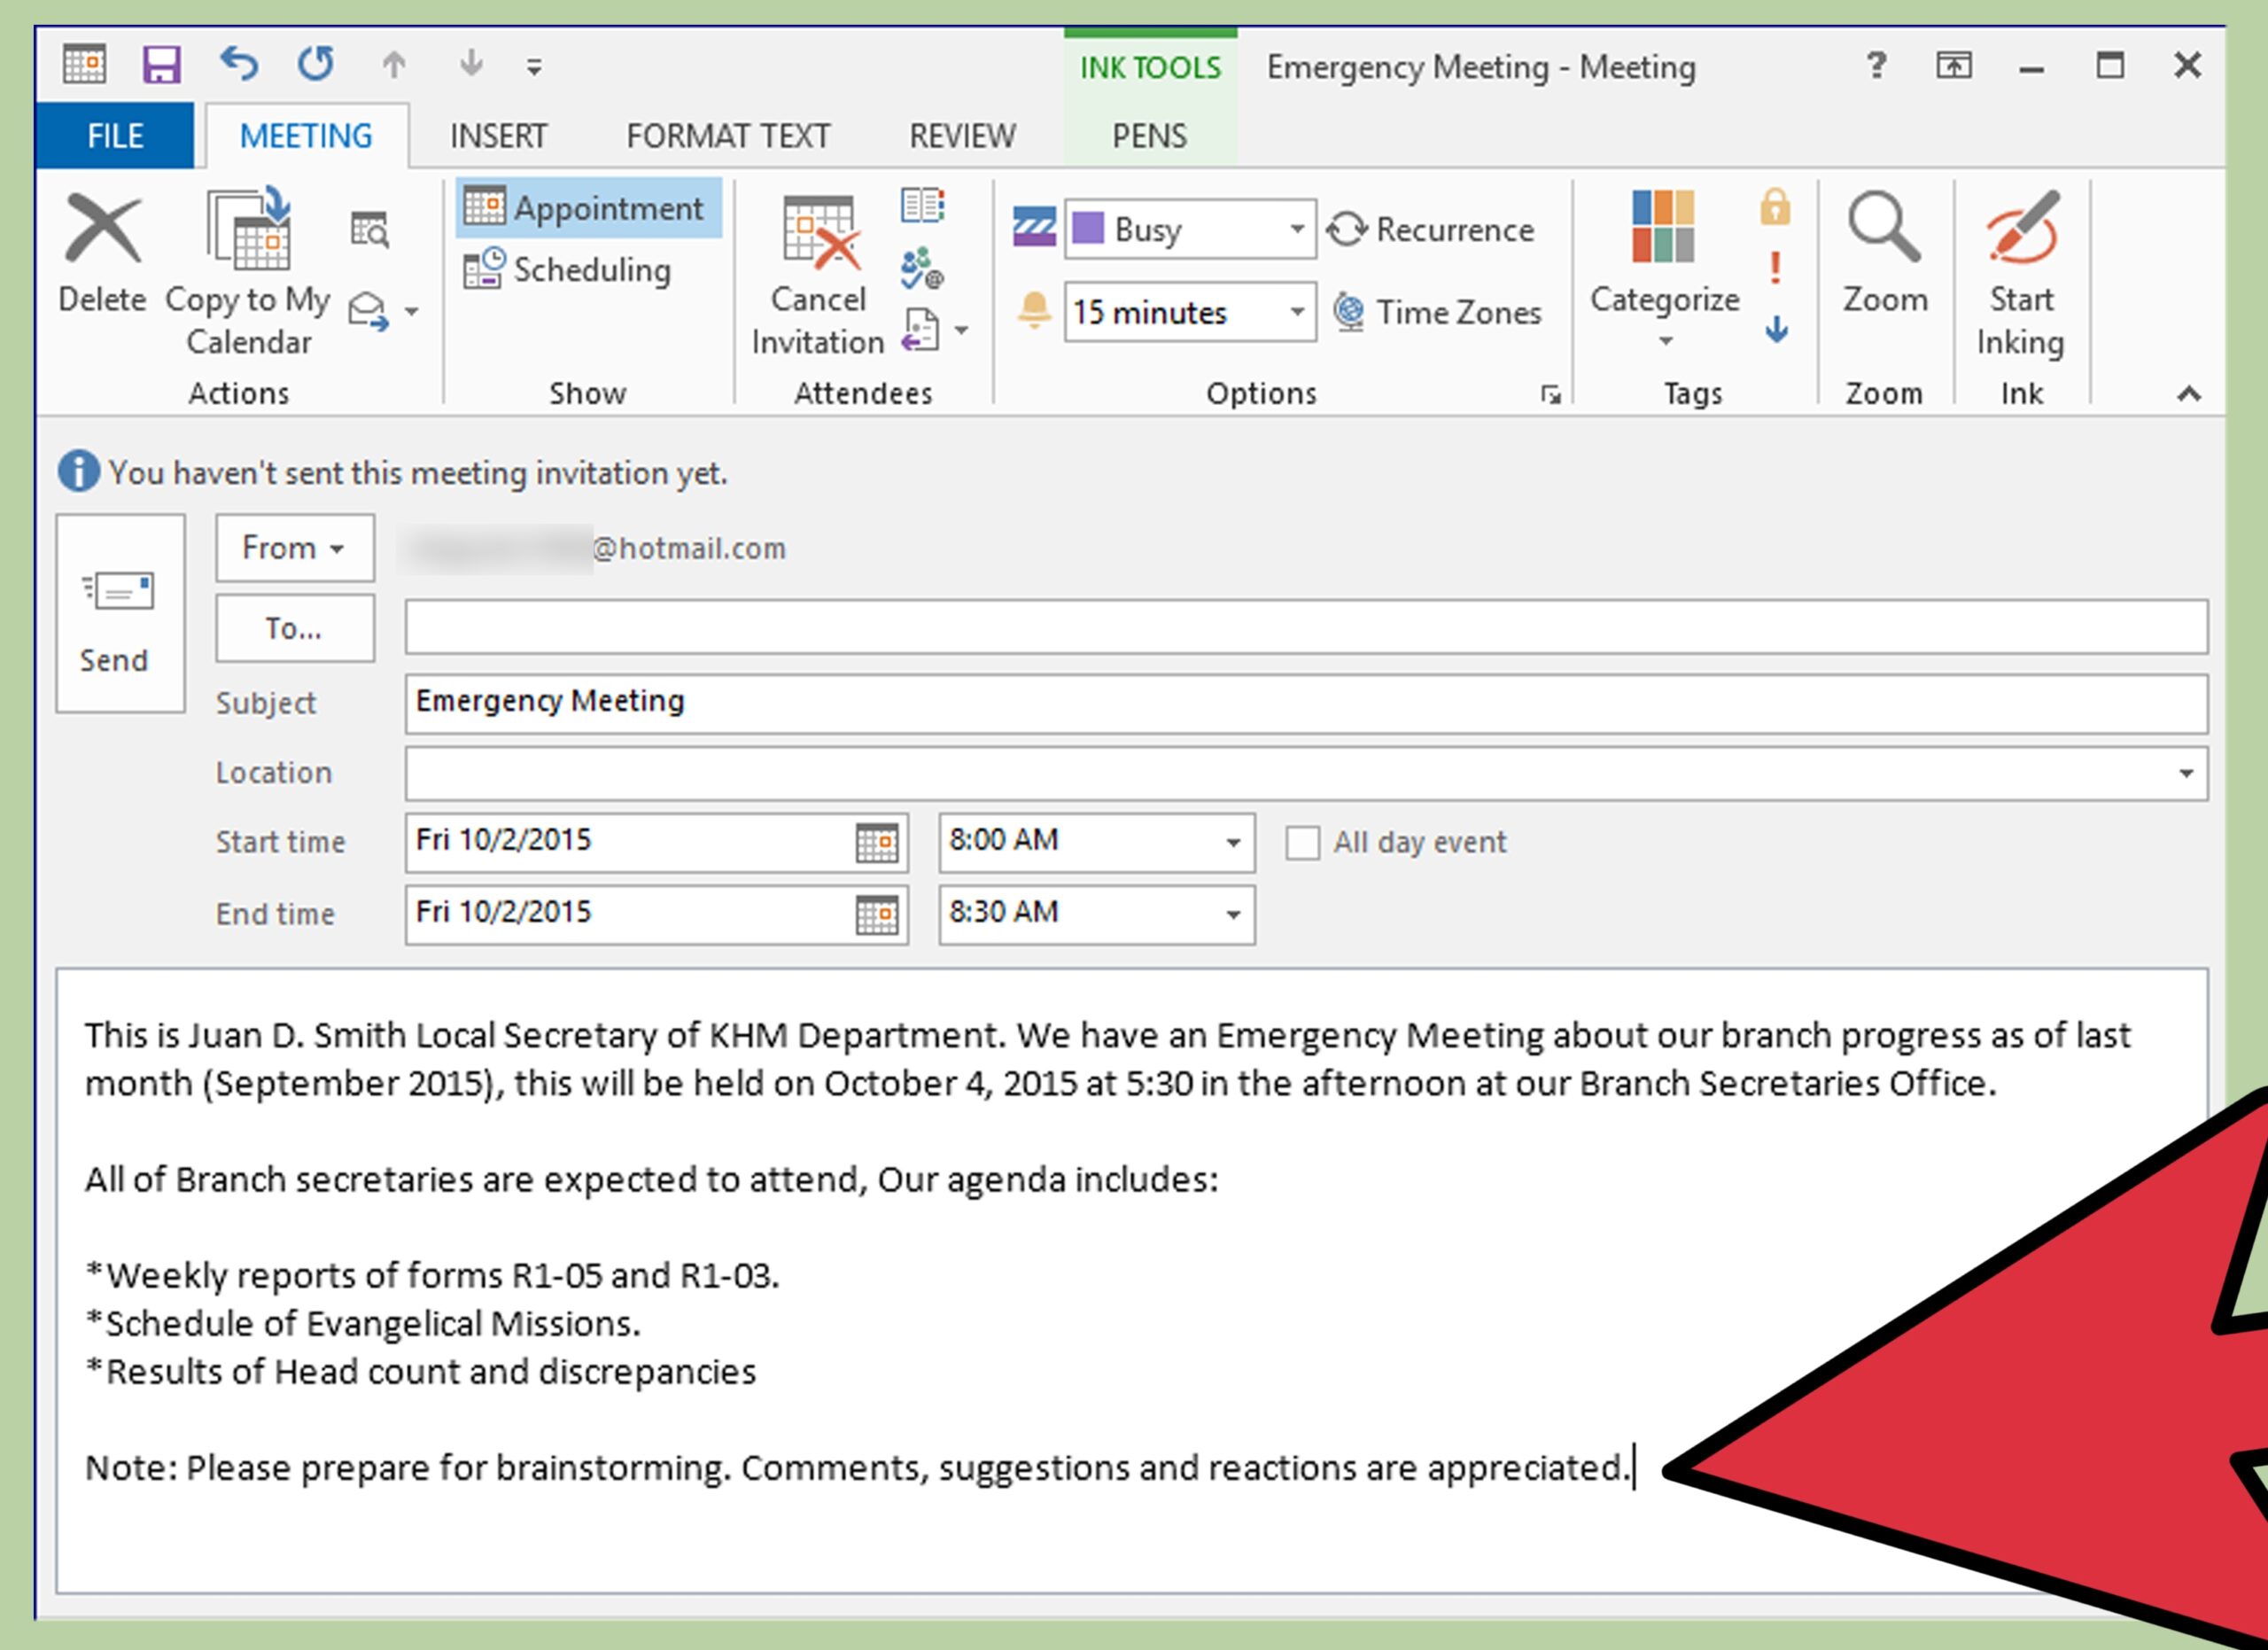Switch to the FORMAT TEXT tab

[728, 135]
